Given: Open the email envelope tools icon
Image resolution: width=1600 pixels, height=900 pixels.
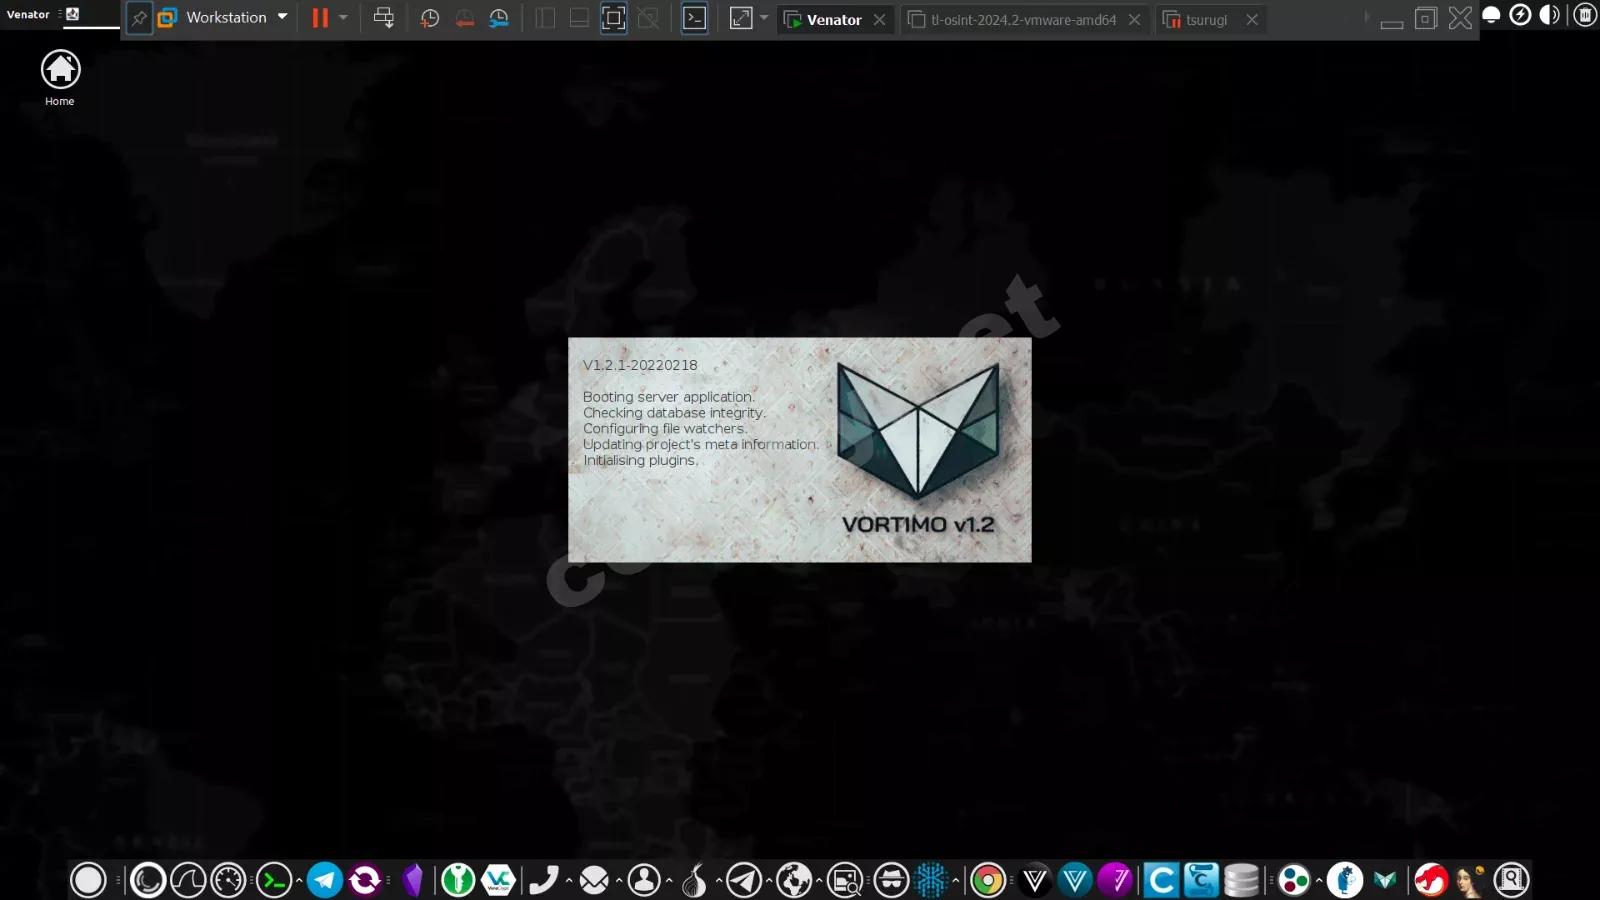Looking at the screenshot, I should click(x=594, y=880).
